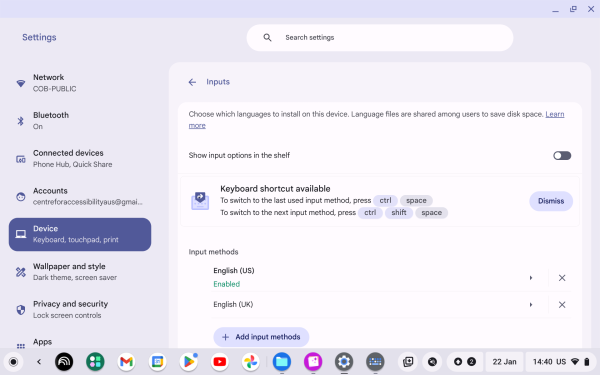Launch Google Photos from the shelf

[x=251, y=362]
